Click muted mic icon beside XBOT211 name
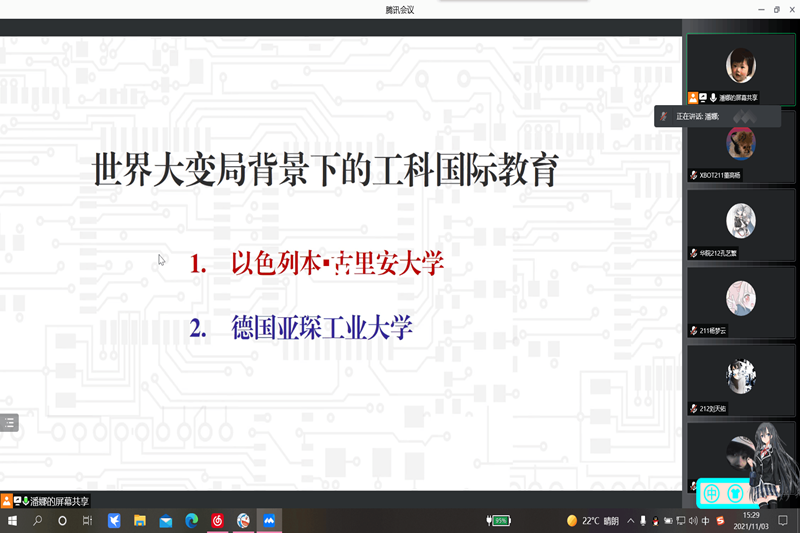Viewport: 800px width, 533px height. [x=693, y=175]
